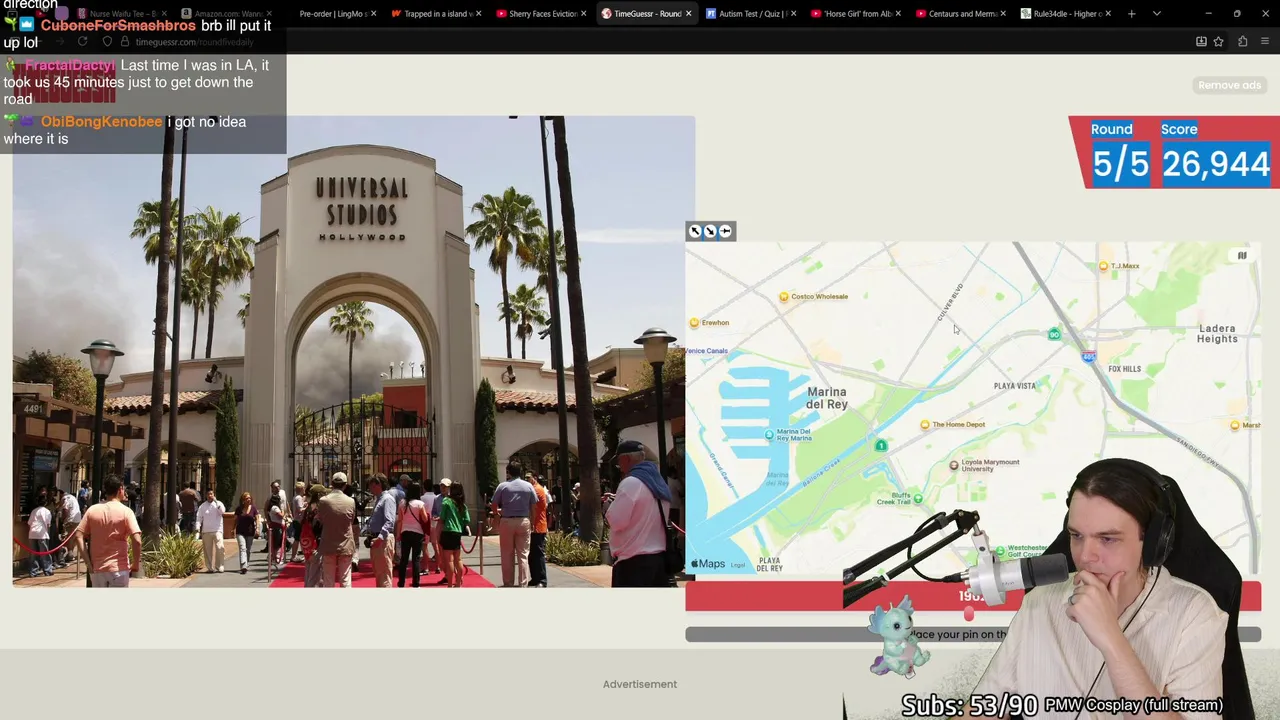The width and height of the screenshot is (1280, 720).
Task: Click the 5/5 round indicator
Action: pos(1120,164)
